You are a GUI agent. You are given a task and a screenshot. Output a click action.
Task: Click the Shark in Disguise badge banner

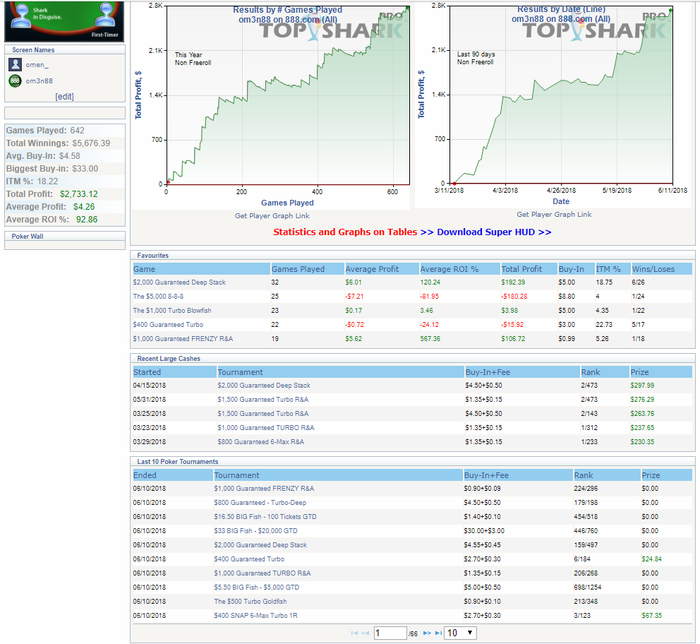[64, 21]
